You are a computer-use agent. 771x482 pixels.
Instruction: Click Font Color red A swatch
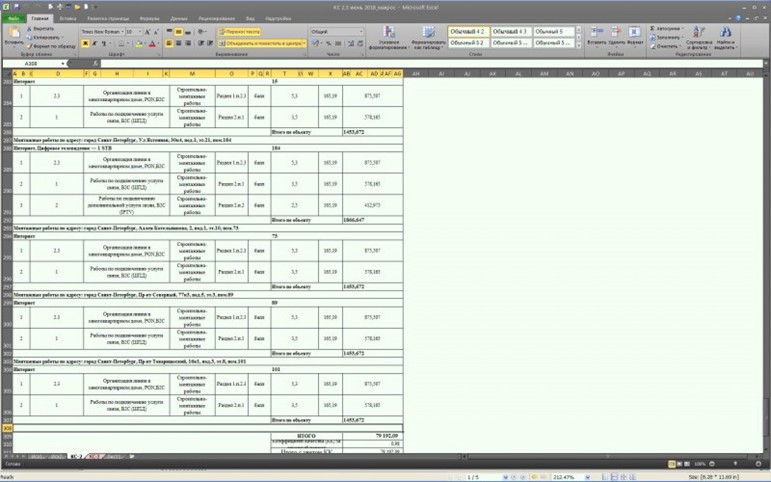(x=152, y=43)
